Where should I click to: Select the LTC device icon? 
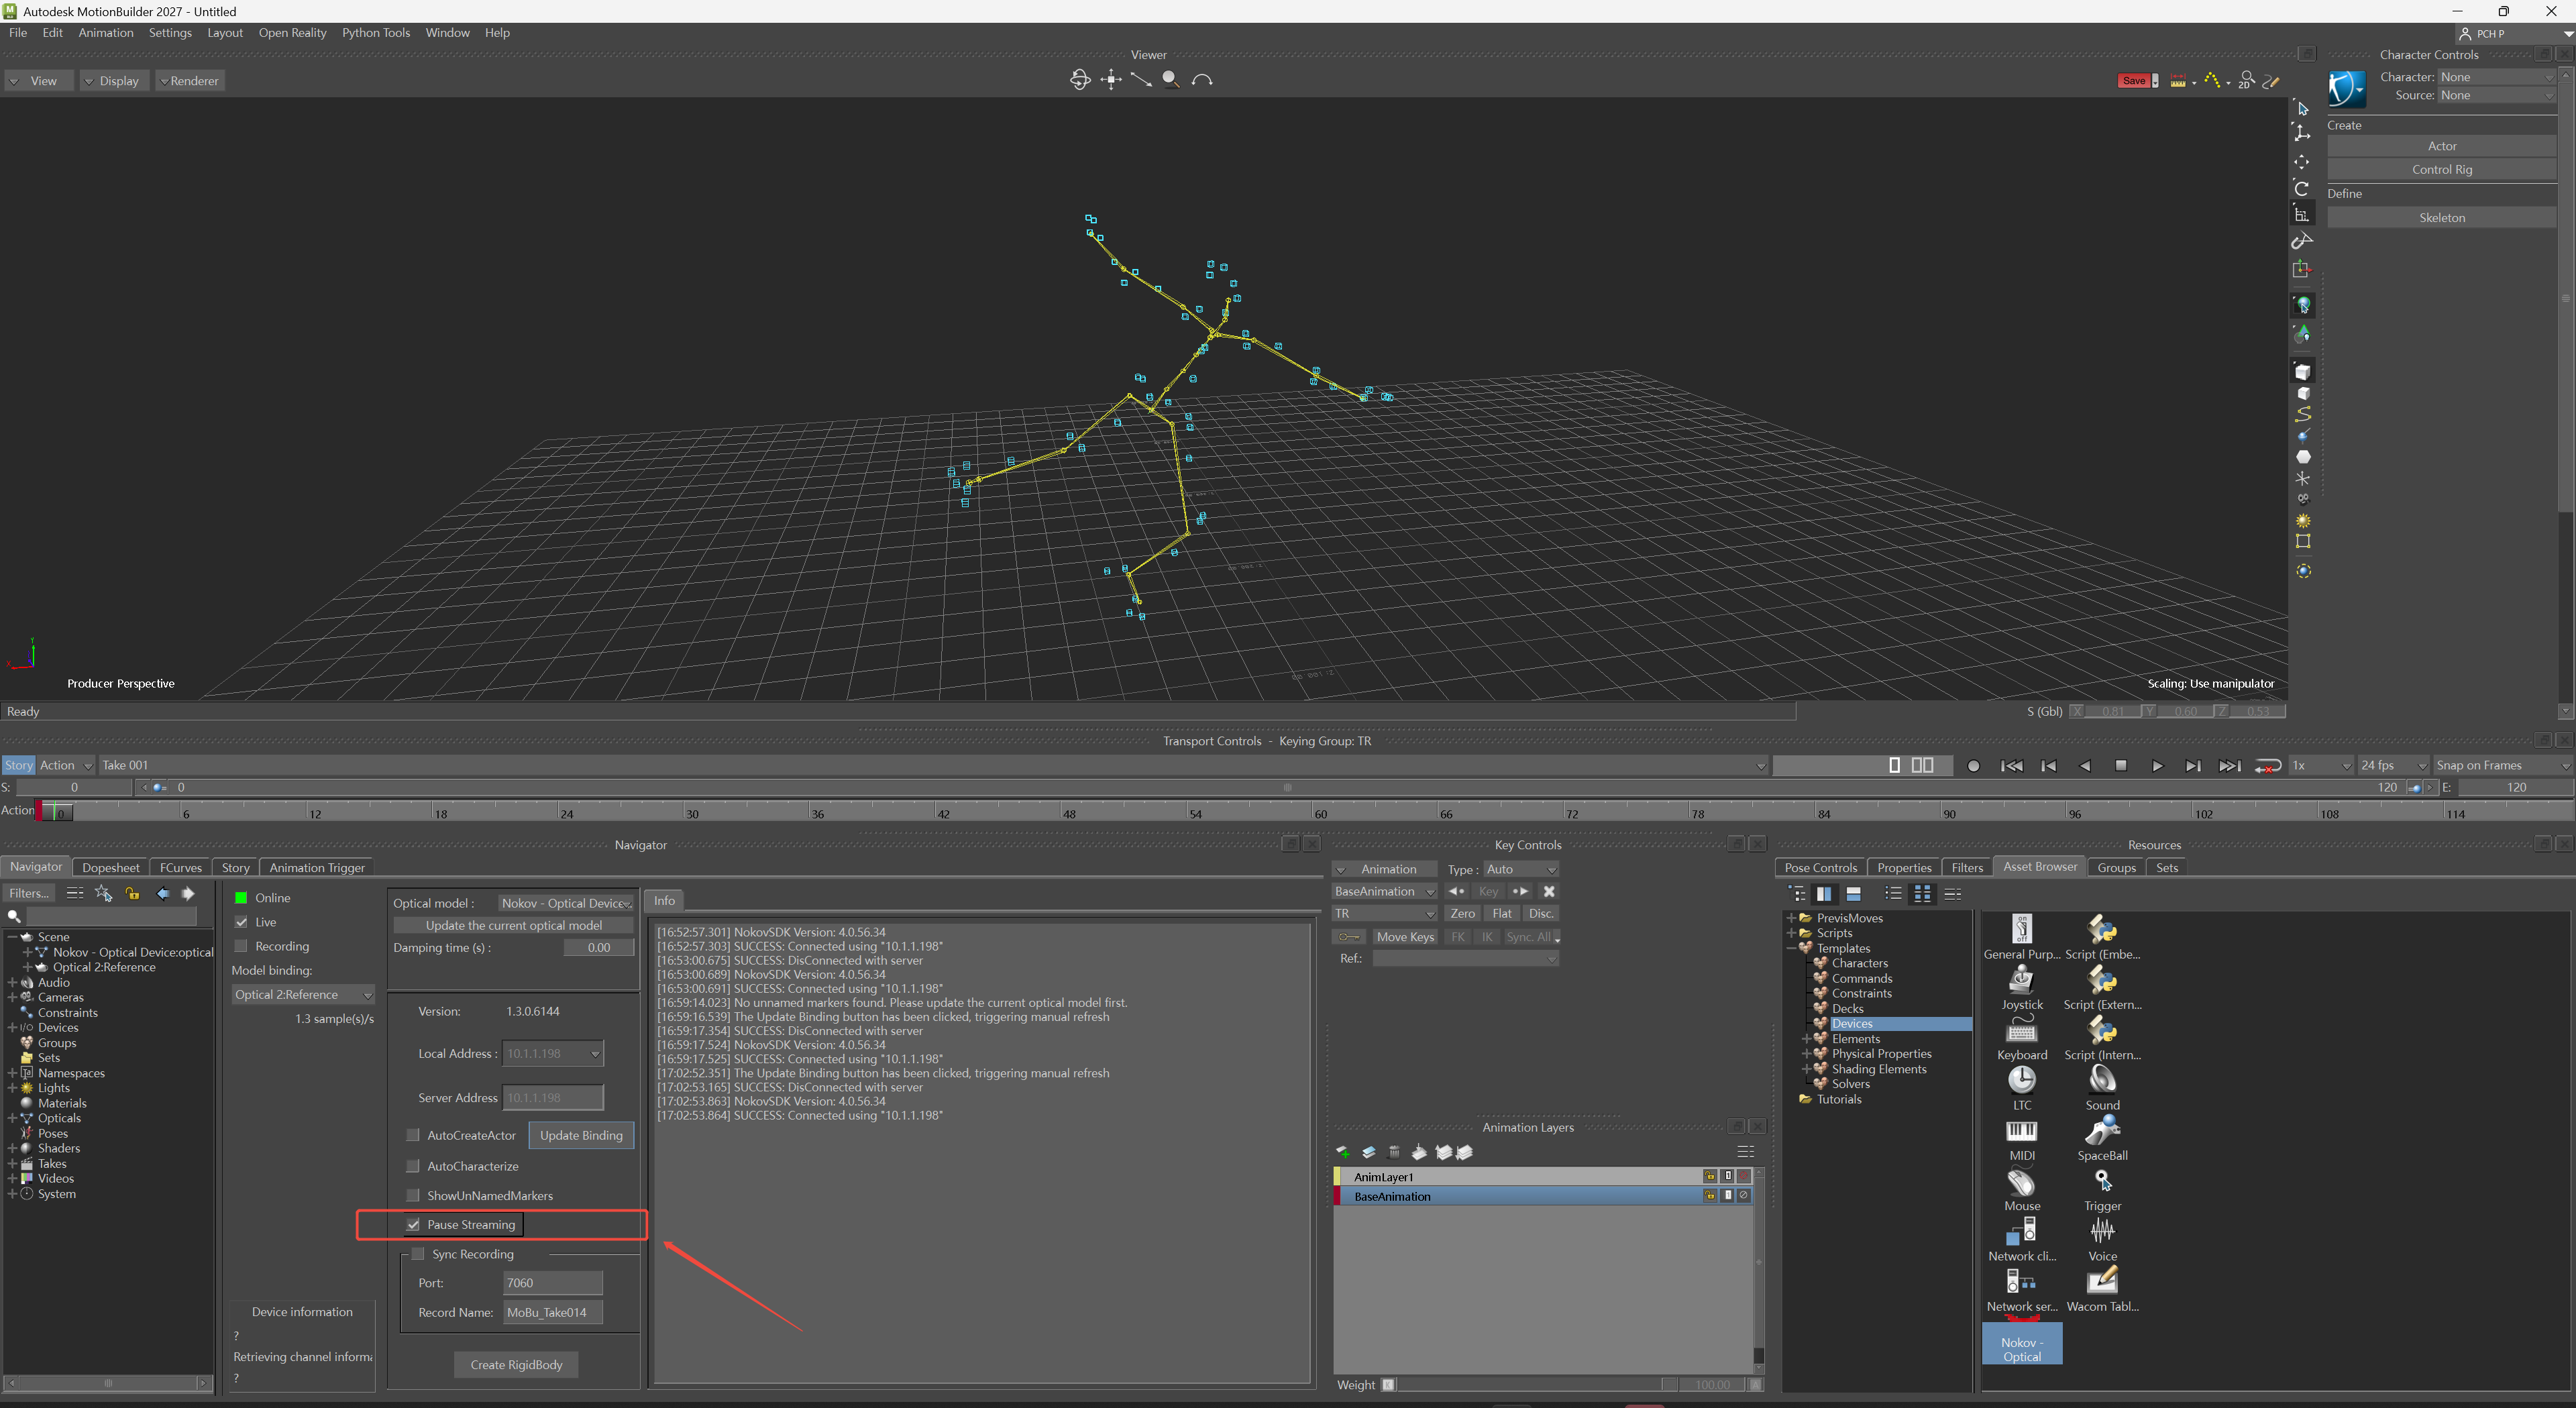coord(2021,1080)
